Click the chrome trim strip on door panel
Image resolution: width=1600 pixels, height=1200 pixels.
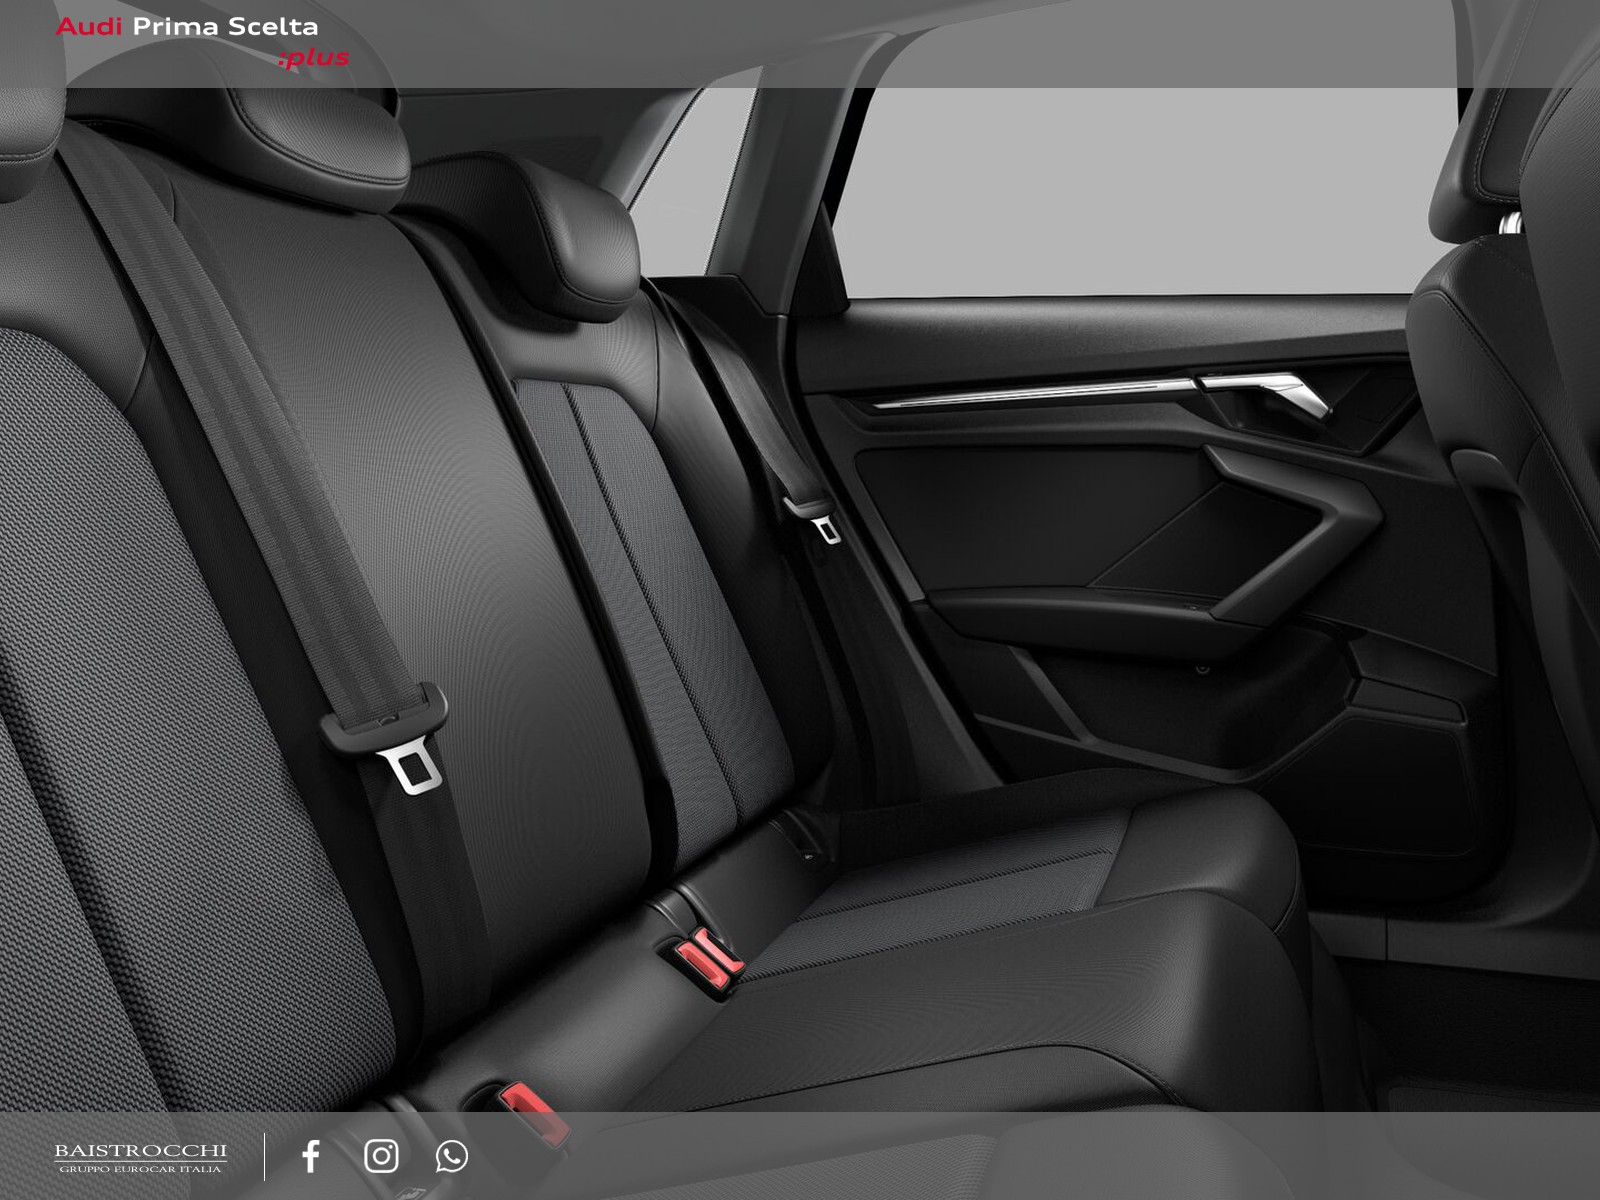click(x=1030, y=393)
